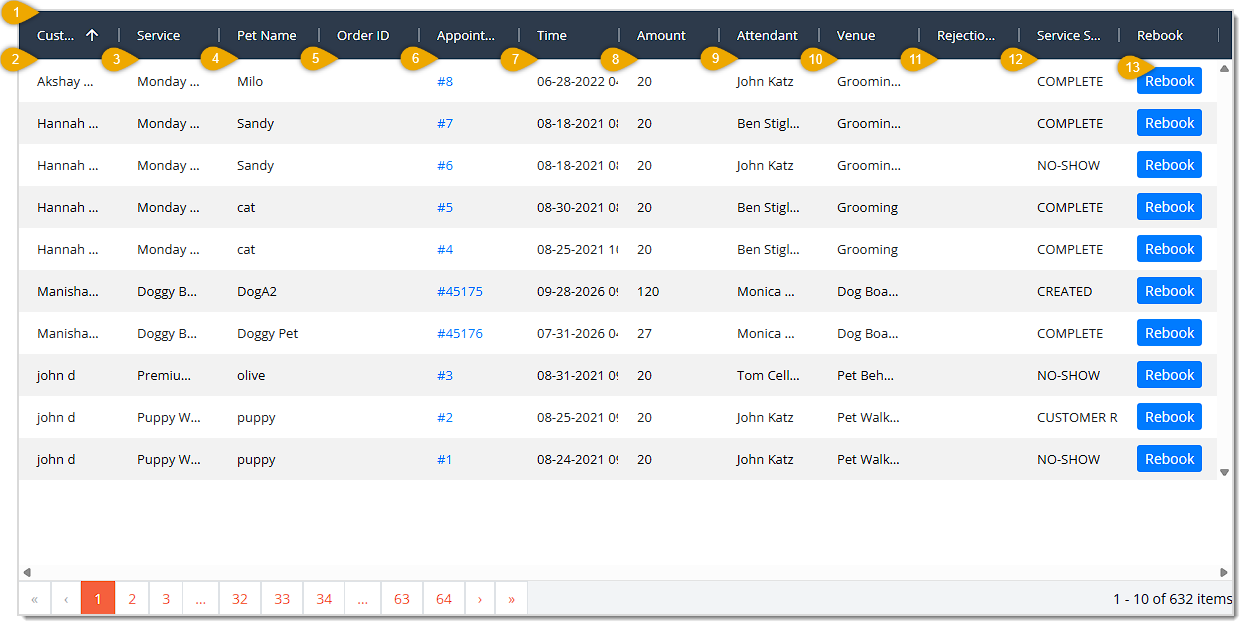Image resolution: width=1244 pixels, height=626 pixels.
Task: Open appointment link #45176
Action: click(460, 333)
